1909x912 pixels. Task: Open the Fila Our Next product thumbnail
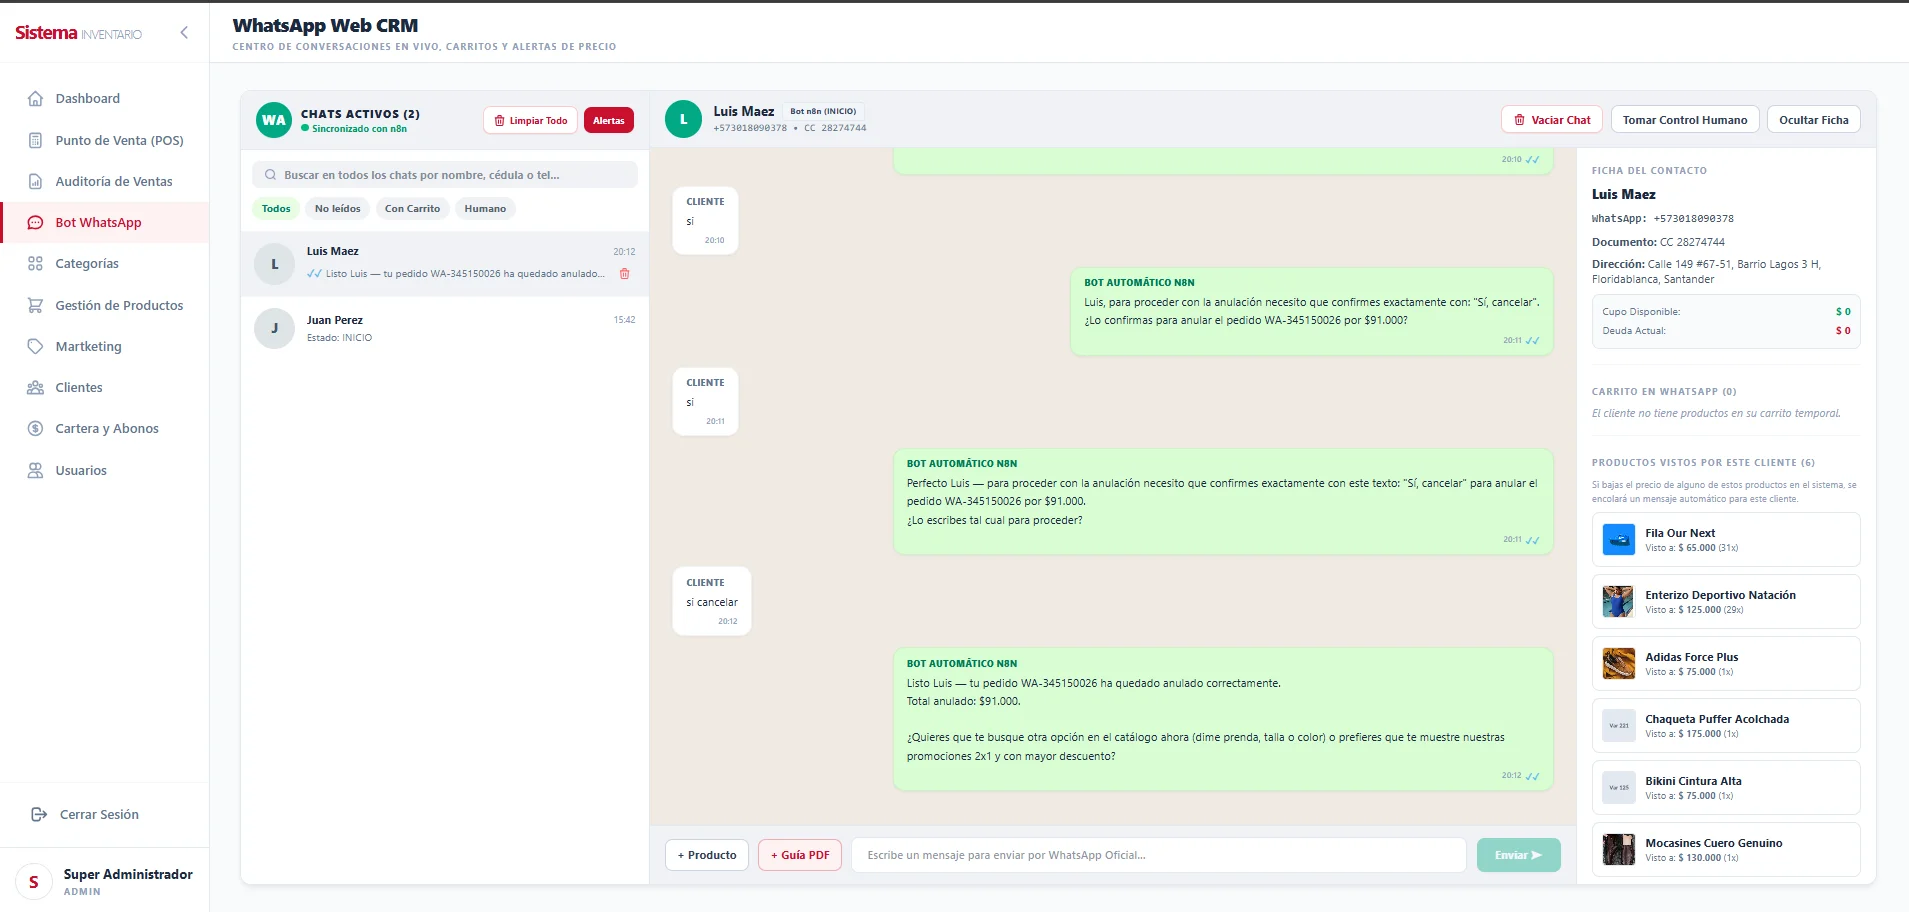click(1618, 540)
